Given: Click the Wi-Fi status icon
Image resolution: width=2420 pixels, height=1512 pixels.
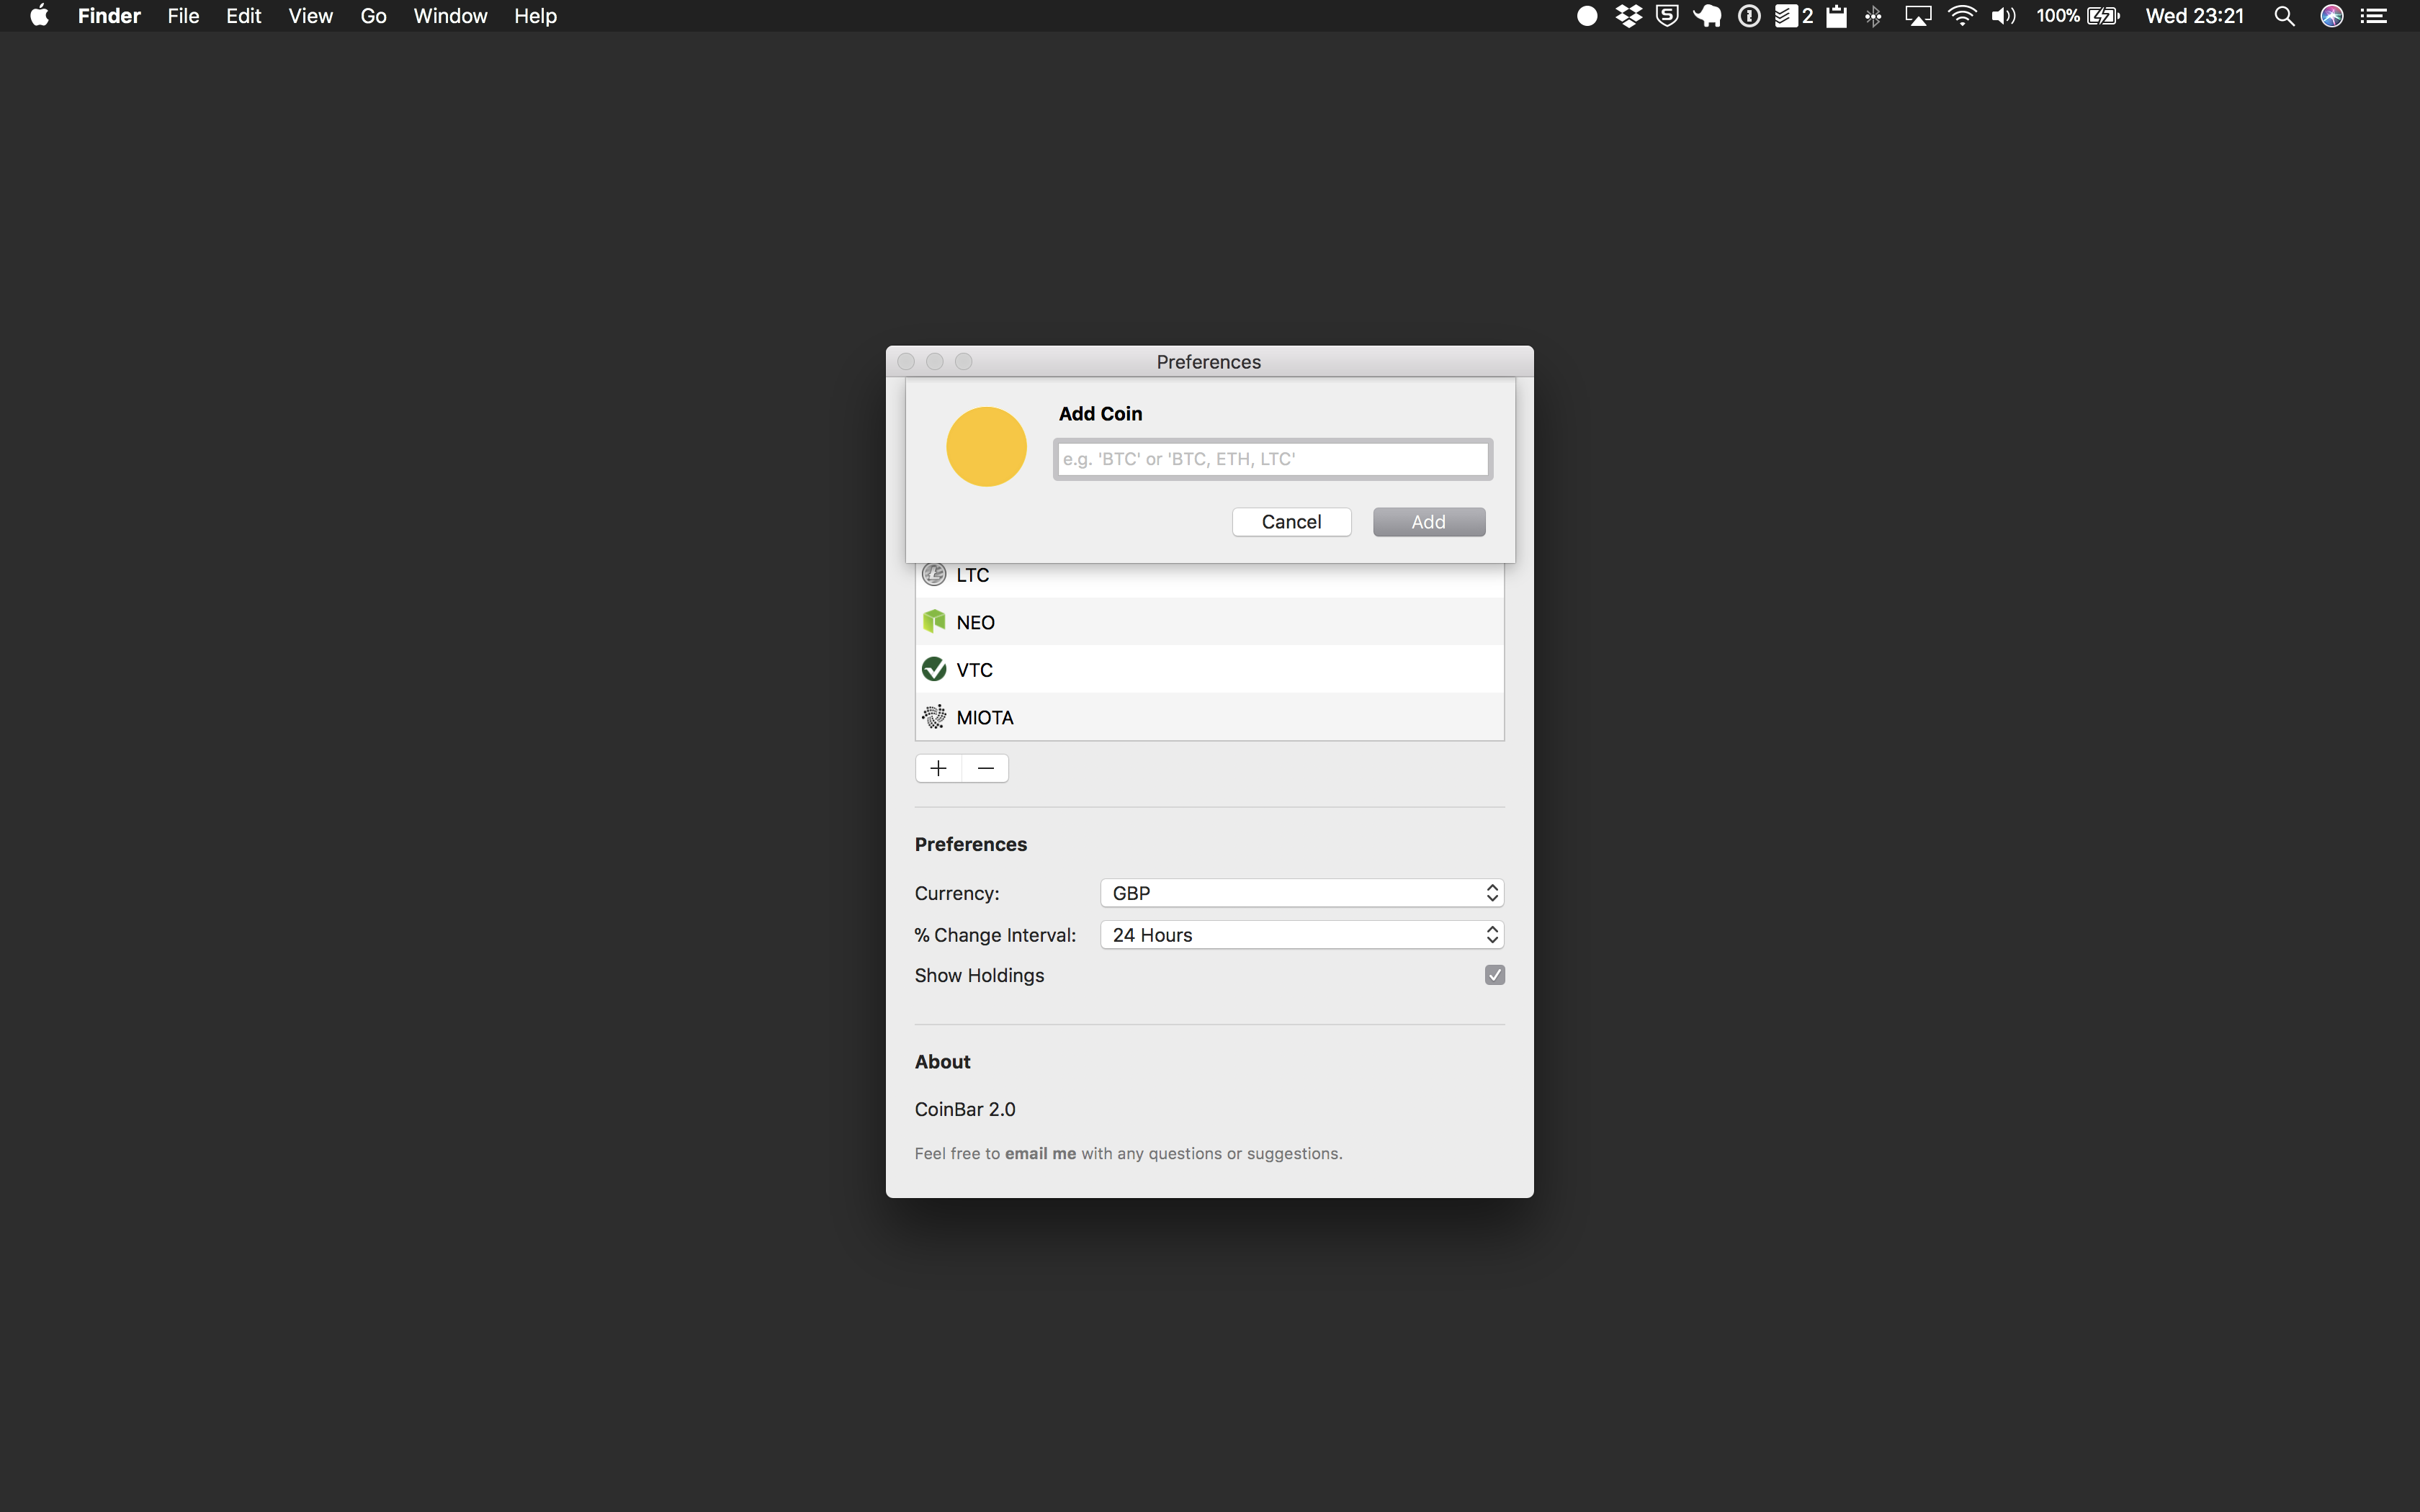Looking at the screenshot, I should pyautogui.click(x=1962, y=16).
